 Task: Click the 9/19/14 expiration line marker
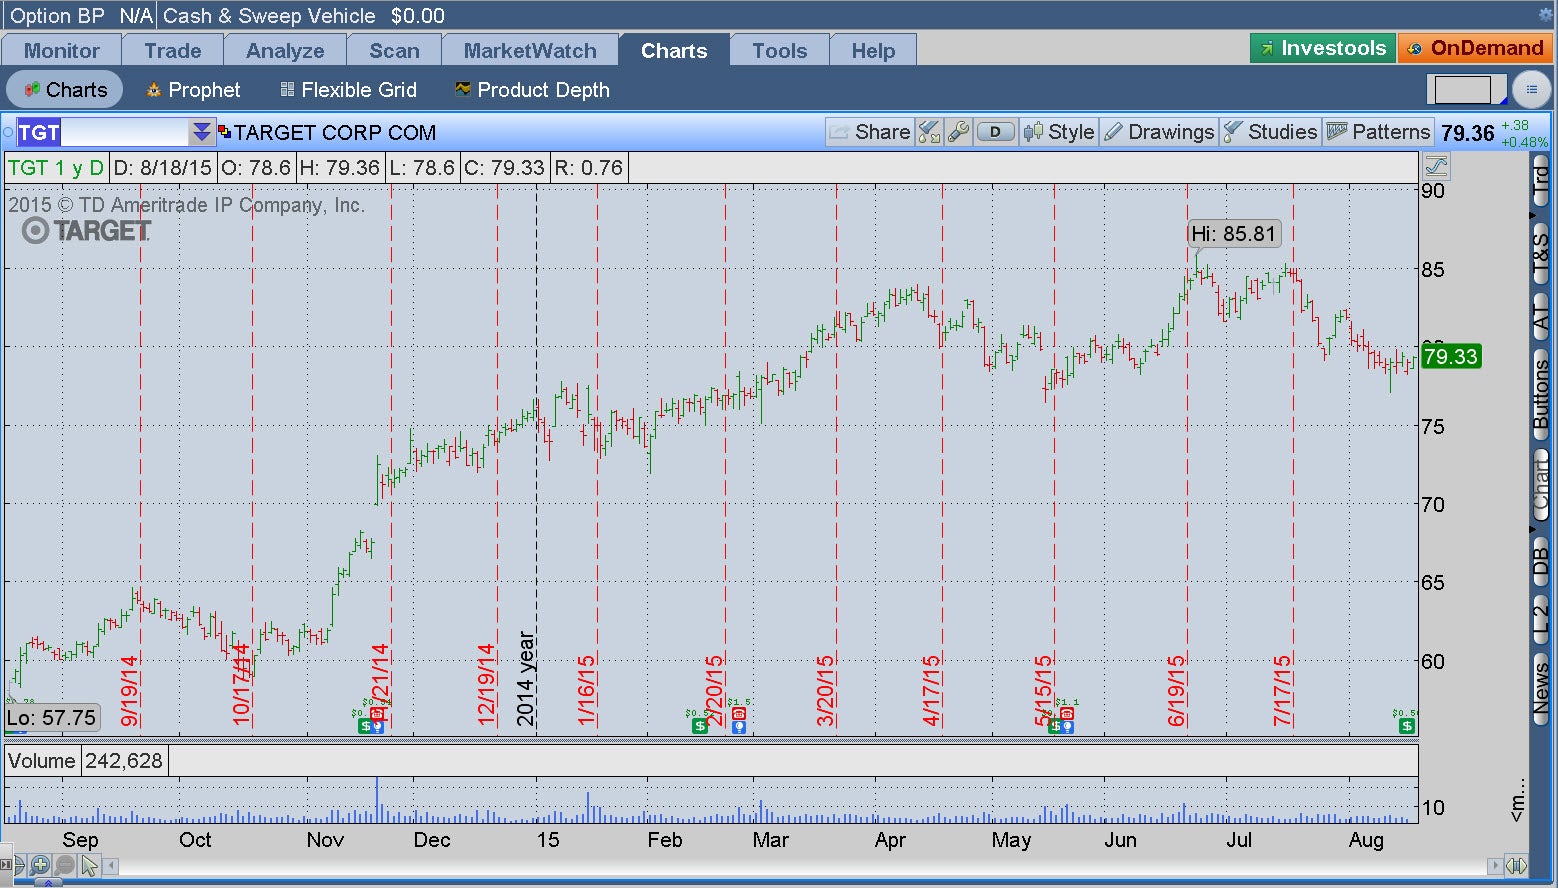coord(130,691)
